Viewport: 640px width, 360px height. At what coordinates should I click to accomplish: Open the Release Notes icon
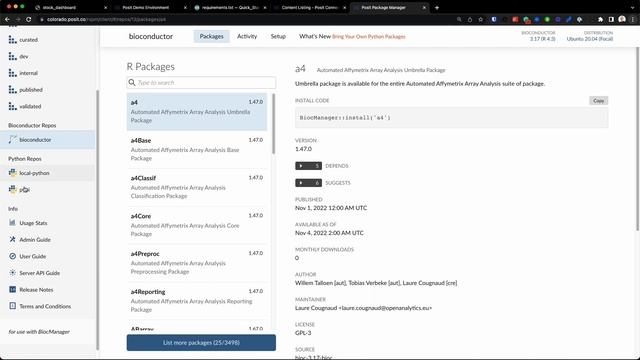[13, 289]
